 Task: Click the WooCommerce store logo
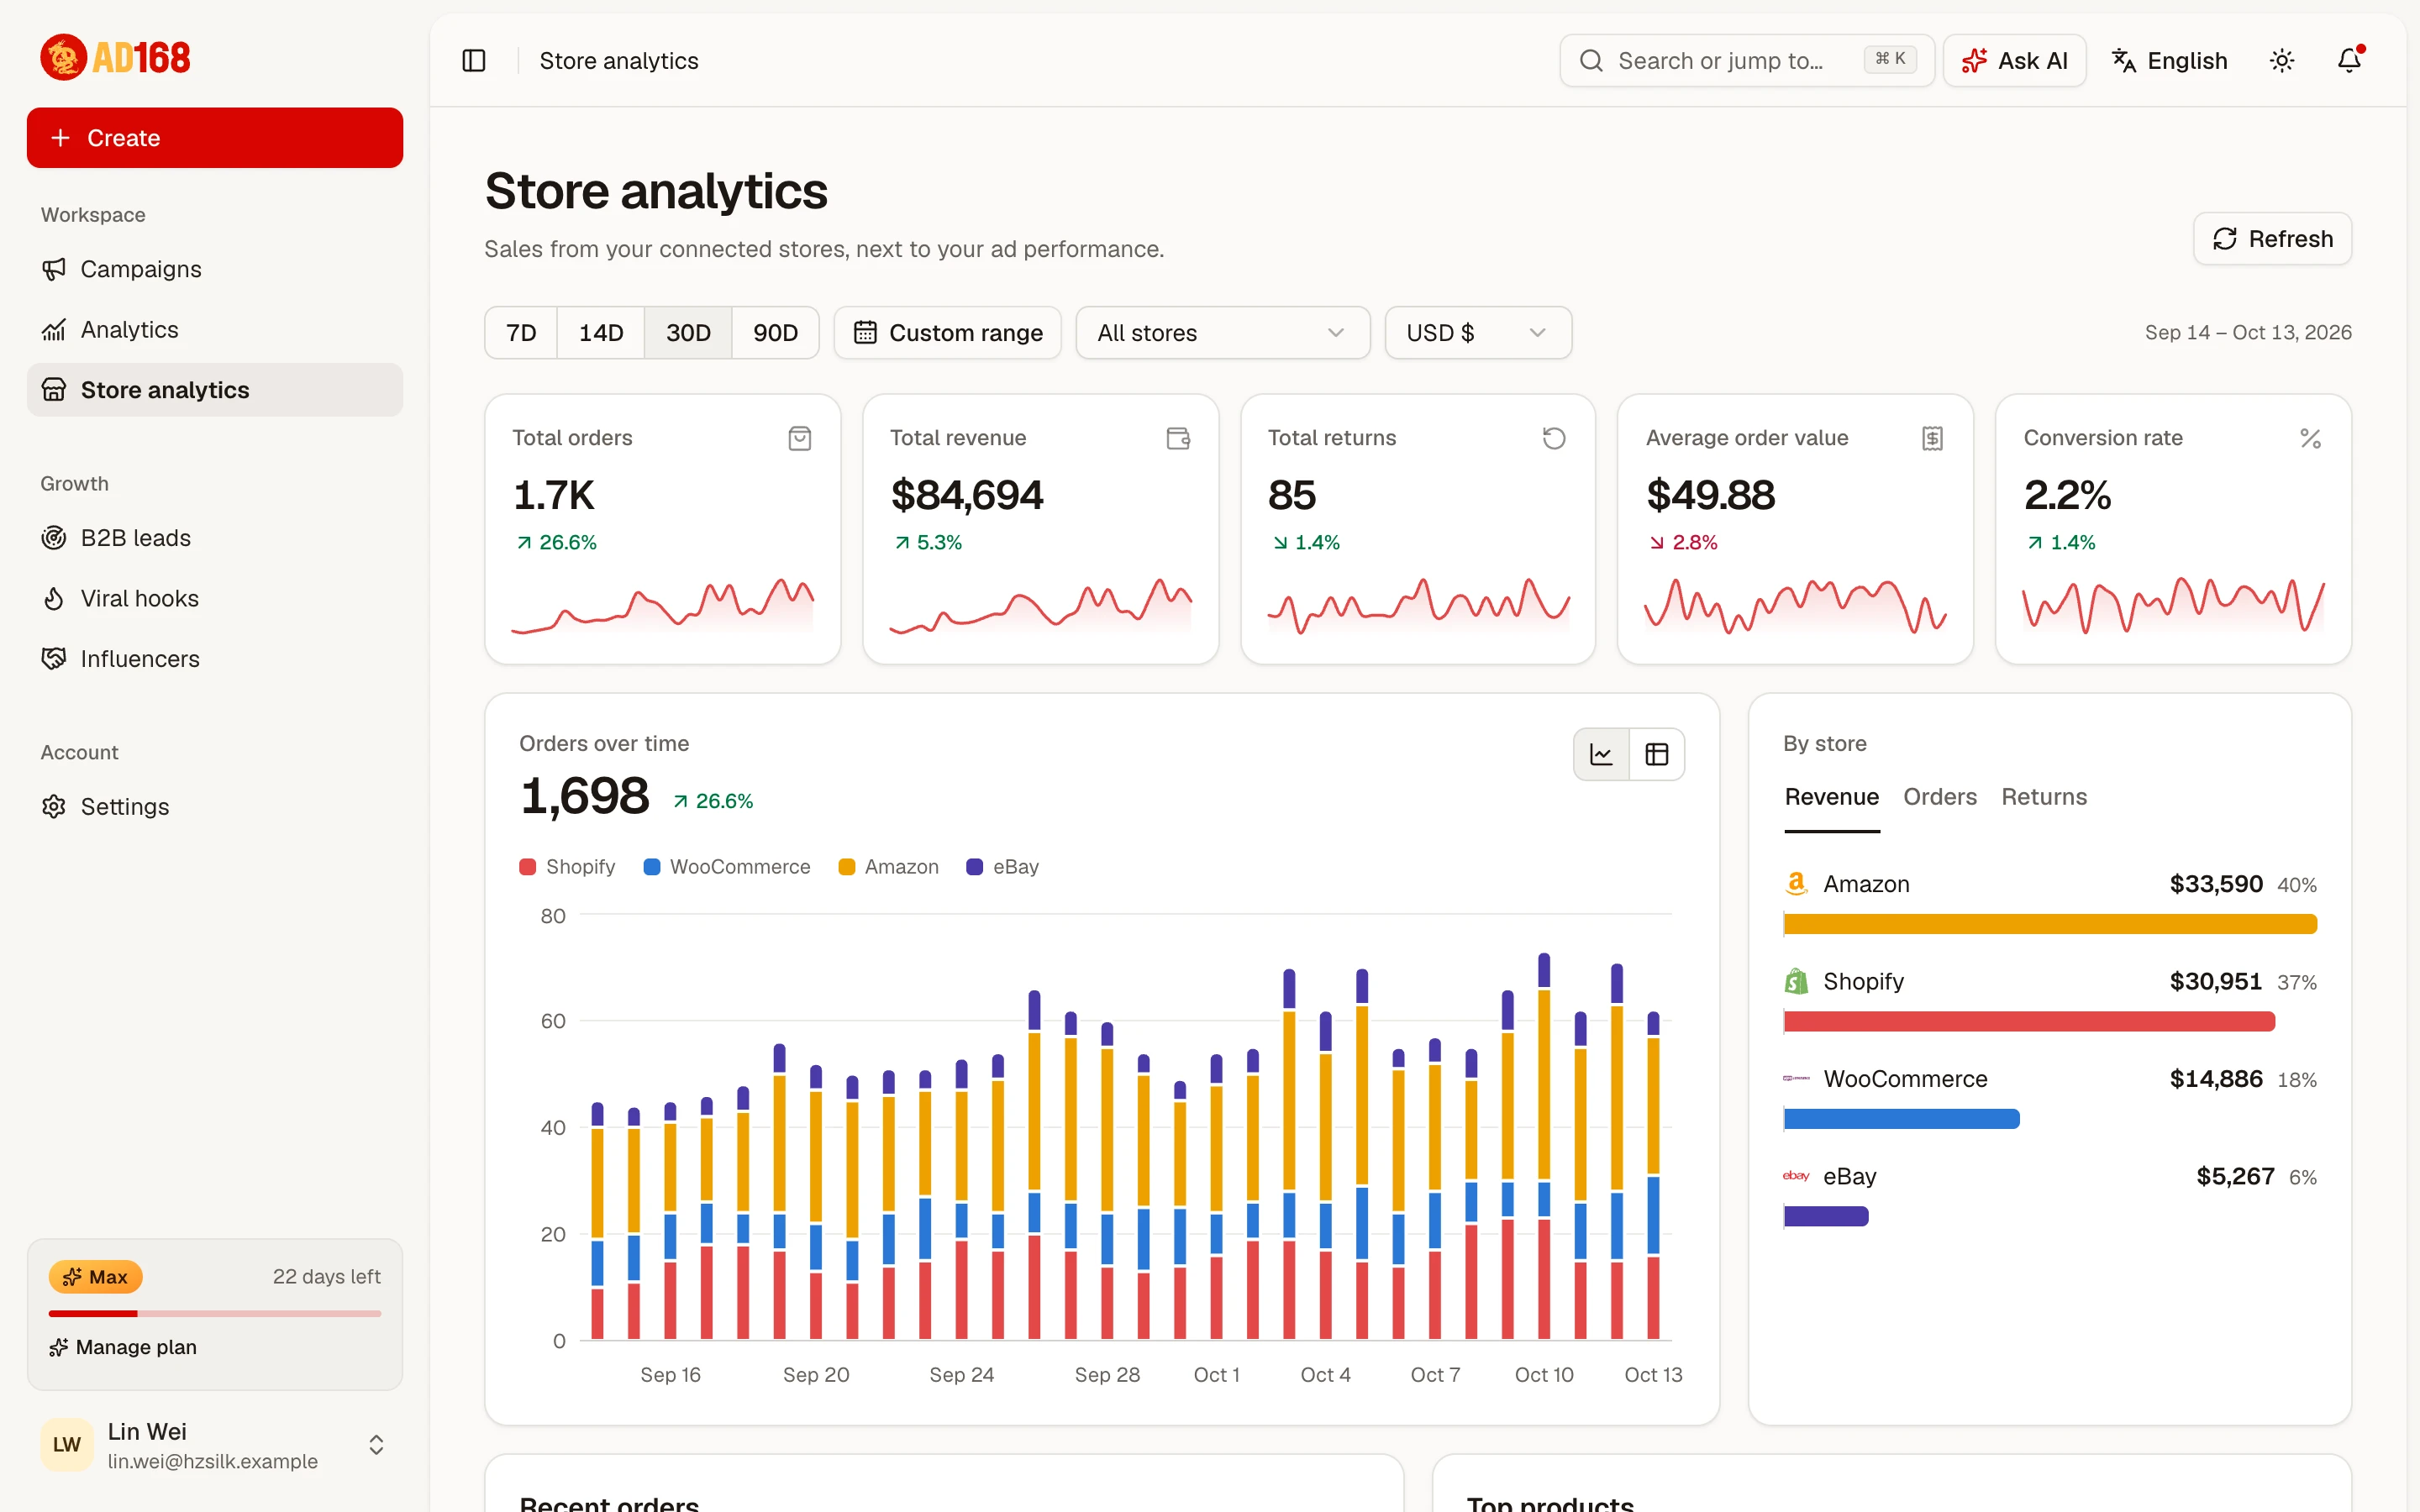click(x=1796, y=1079)
